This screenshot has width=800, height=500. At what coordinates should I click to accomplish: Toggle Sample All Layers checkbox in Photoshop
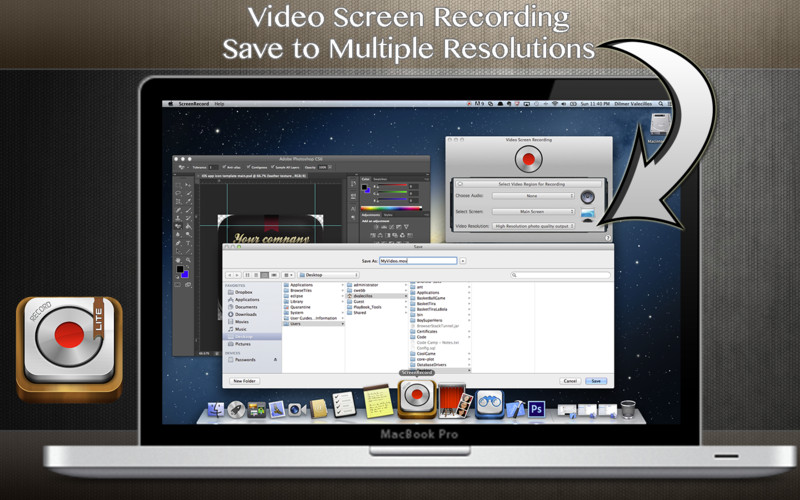point(273,167)
